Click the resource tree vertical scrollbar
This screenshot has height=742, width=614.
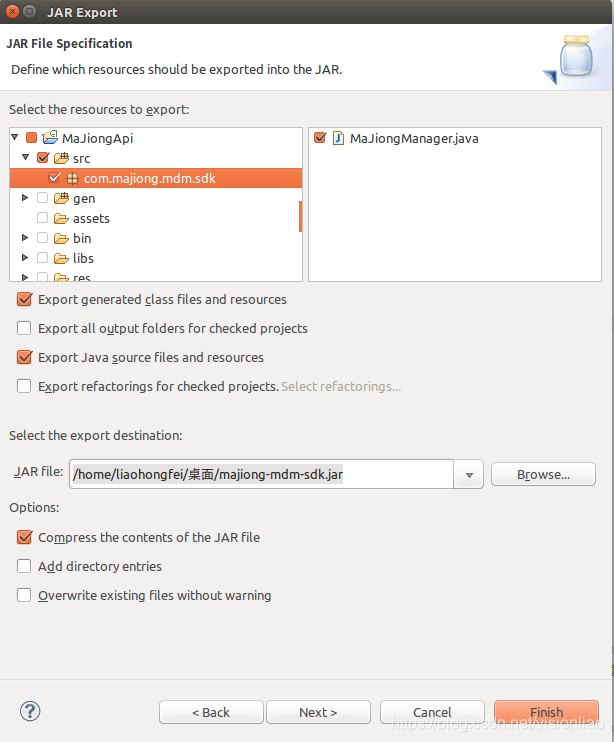300,216
